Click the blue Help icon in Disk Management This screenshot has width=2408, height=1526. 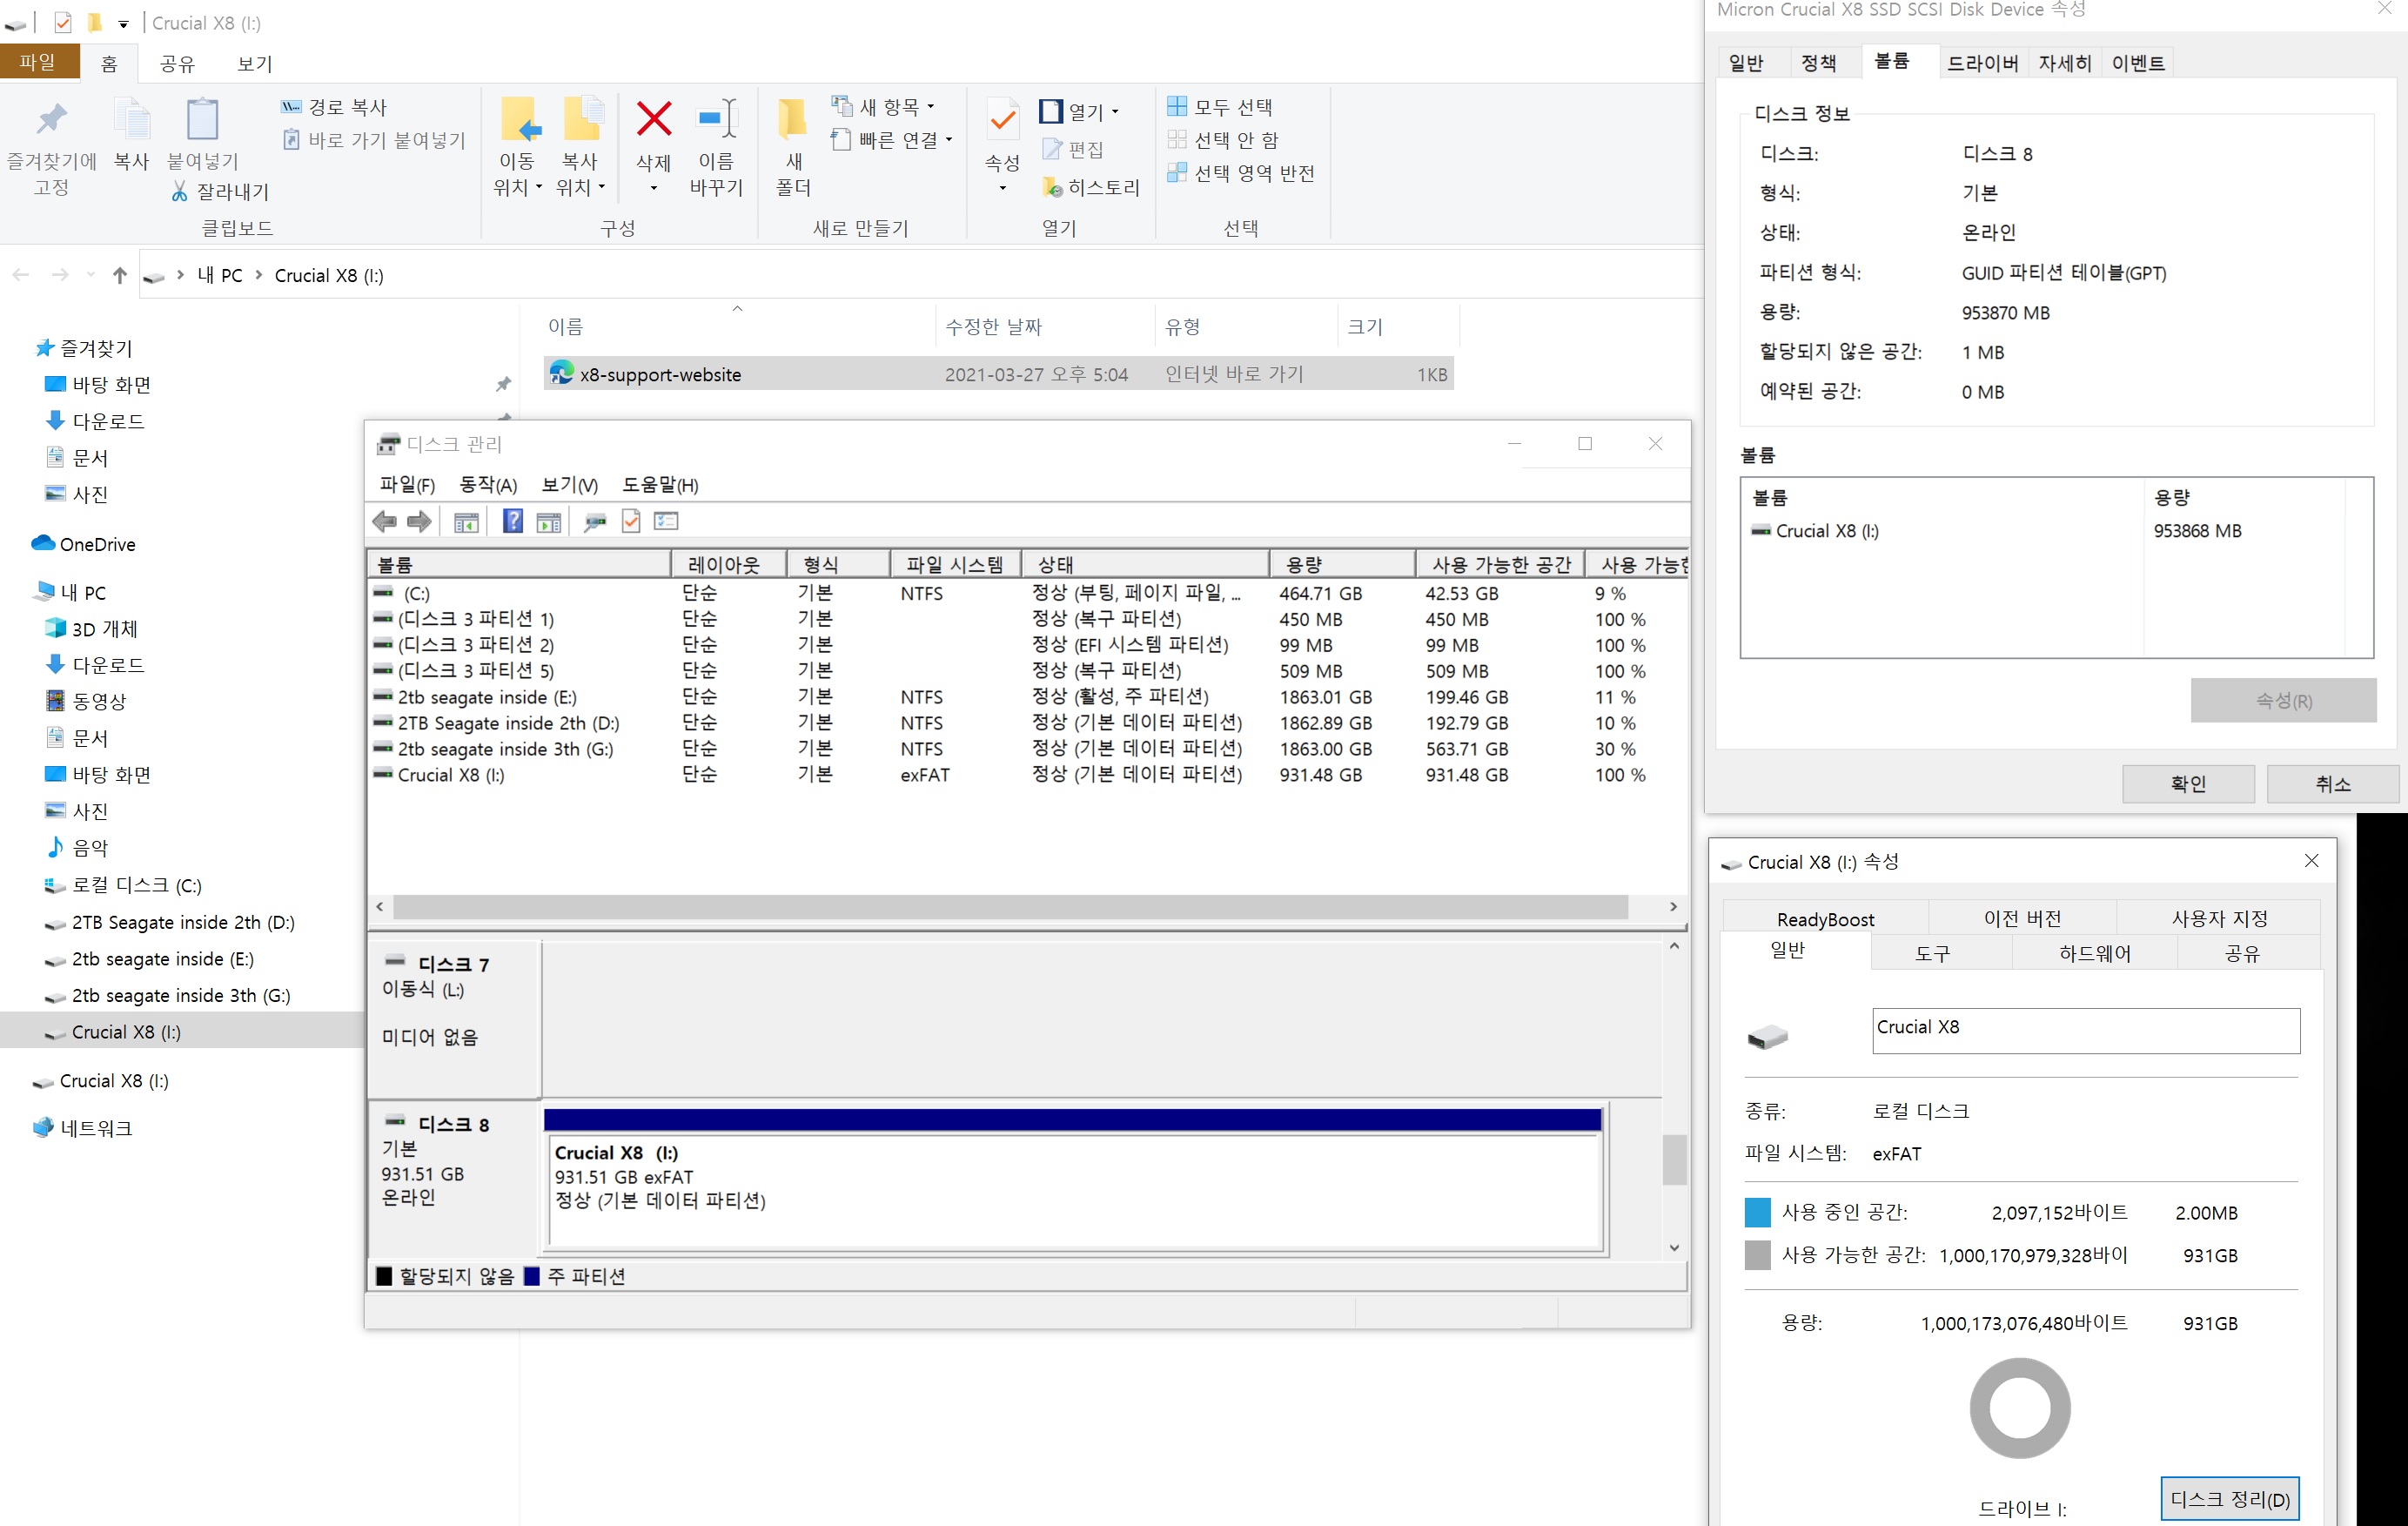(x=512, y=521)
